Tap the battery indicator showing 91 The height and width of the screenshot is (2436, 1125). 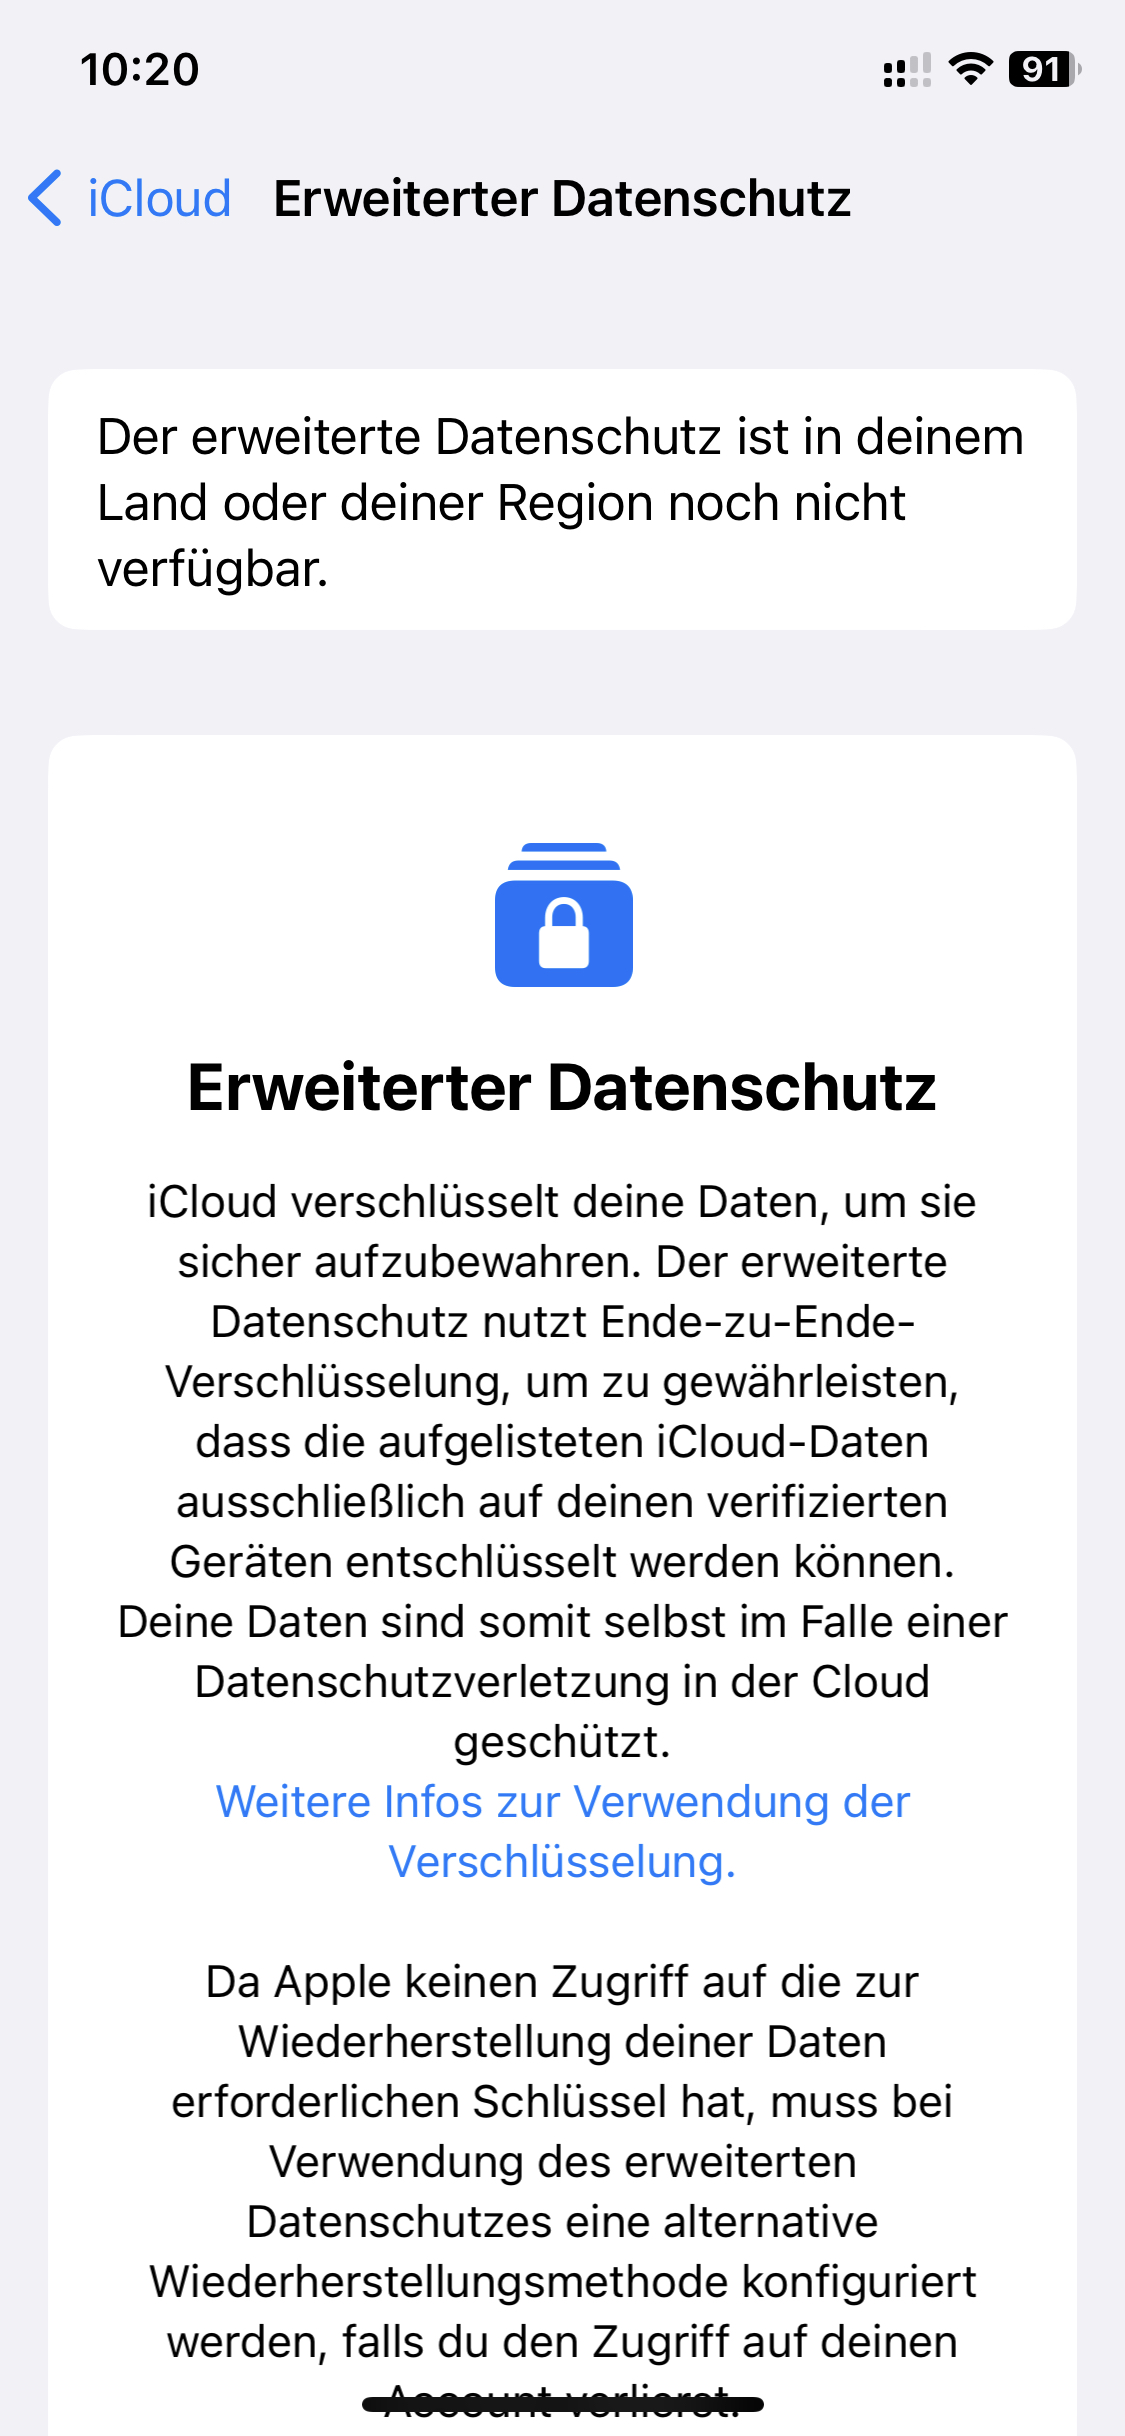click(x=1043, y=69)
